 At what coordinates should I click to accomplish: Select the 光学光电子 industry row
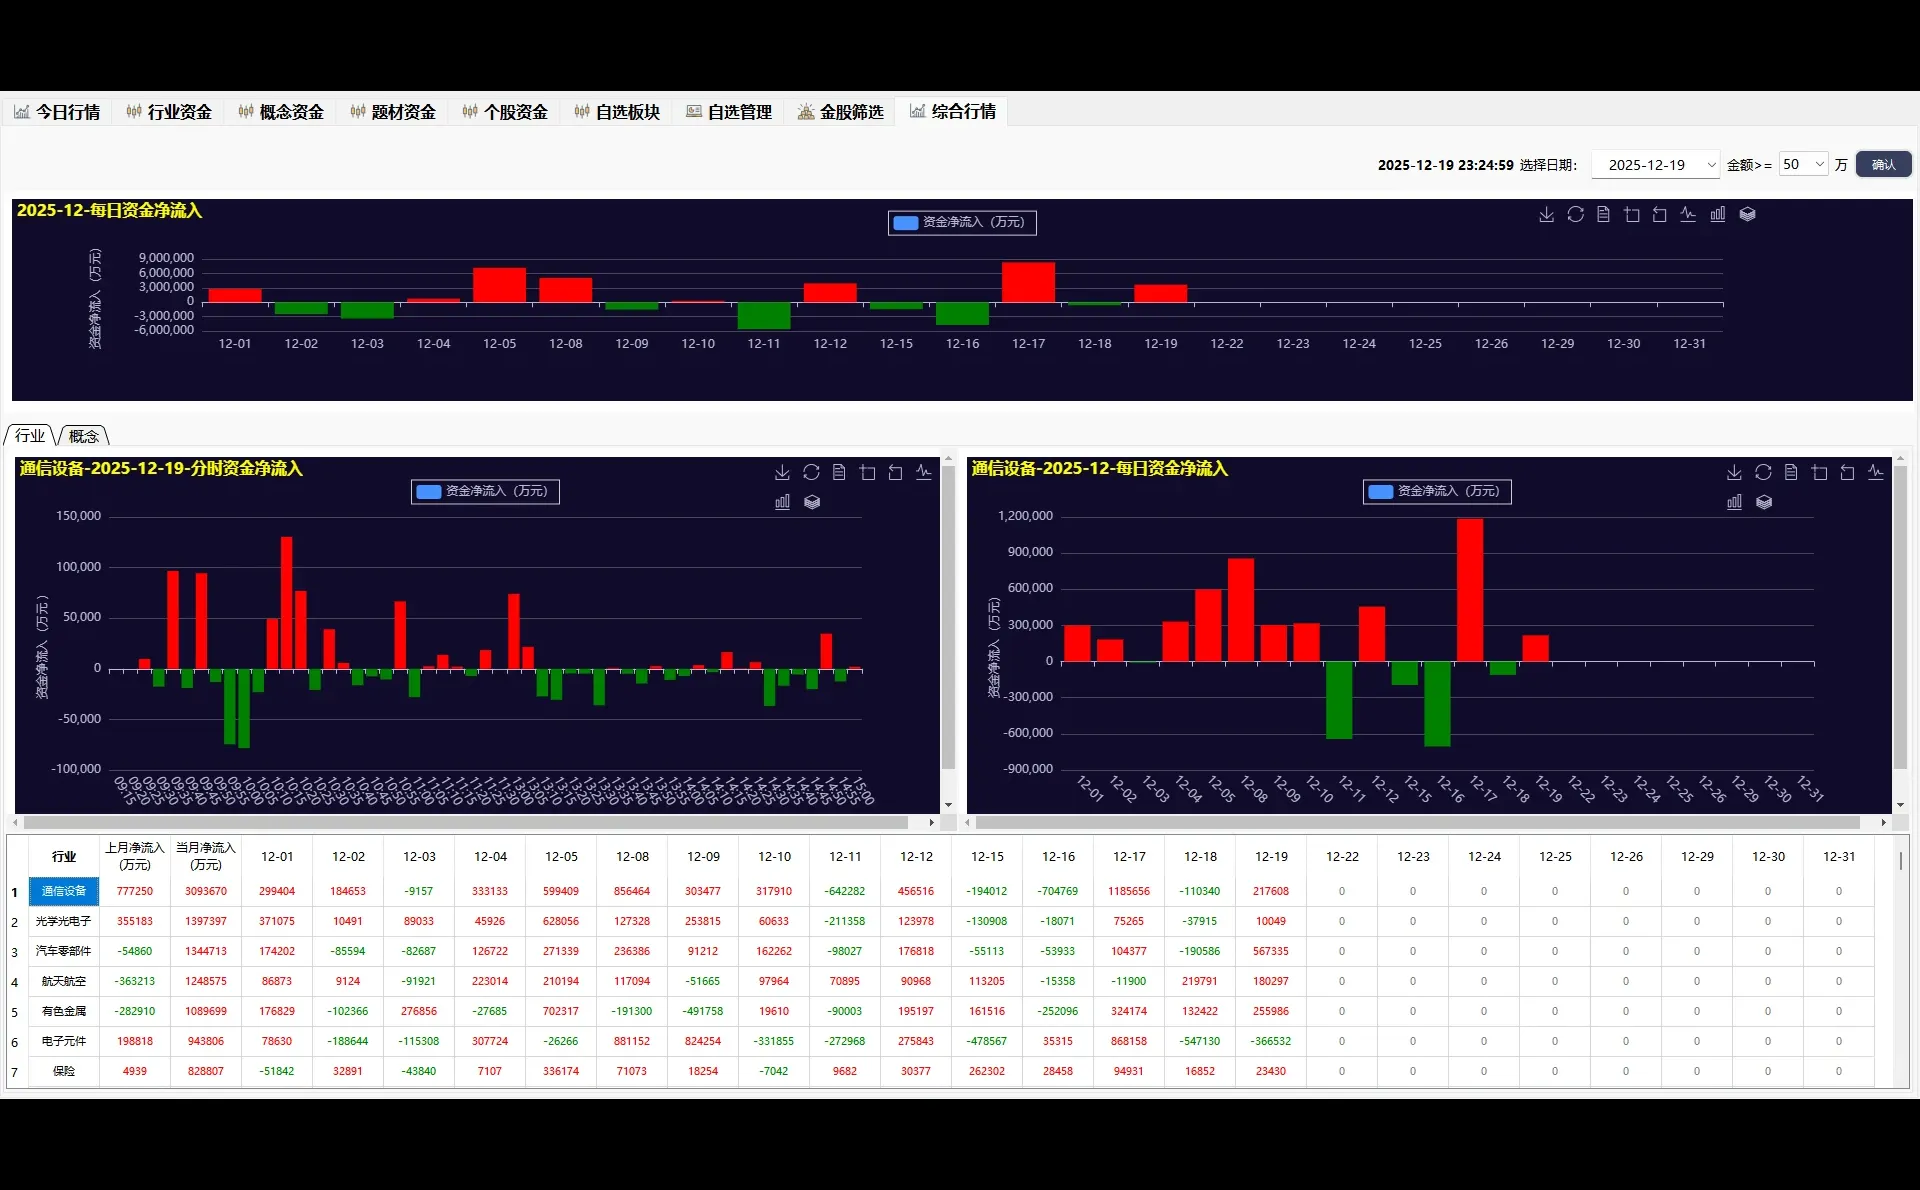64,921
